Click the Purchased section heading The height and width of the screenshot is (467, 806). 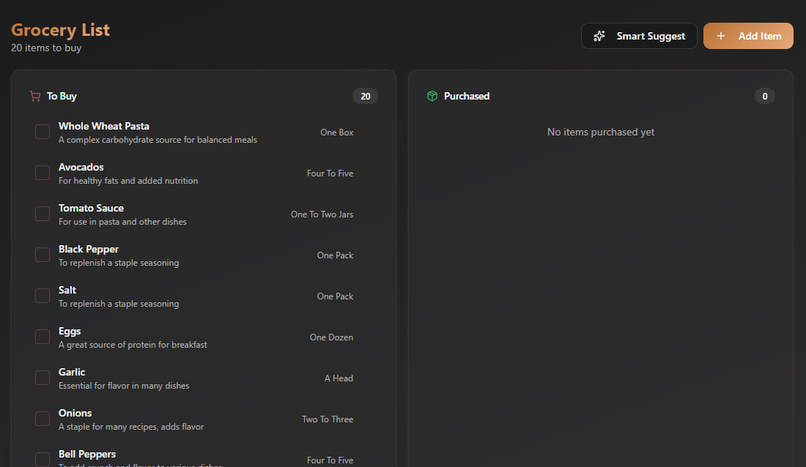point(467,96)
